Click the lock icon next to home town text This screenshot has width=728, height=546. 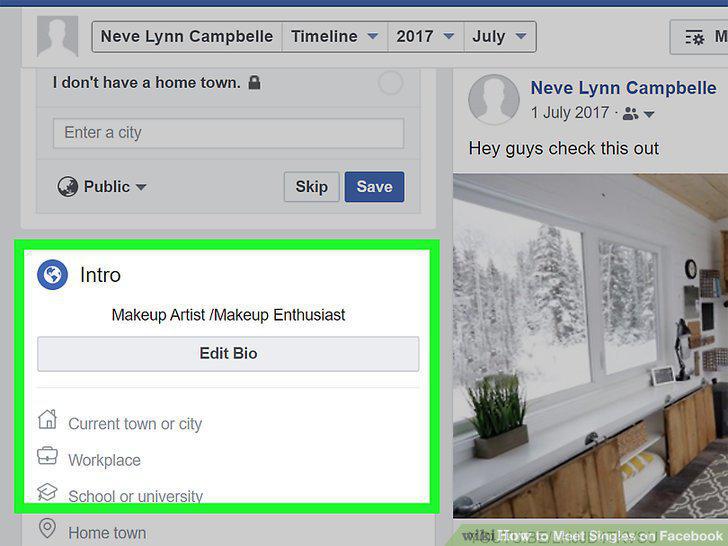(x=254, y=83)
